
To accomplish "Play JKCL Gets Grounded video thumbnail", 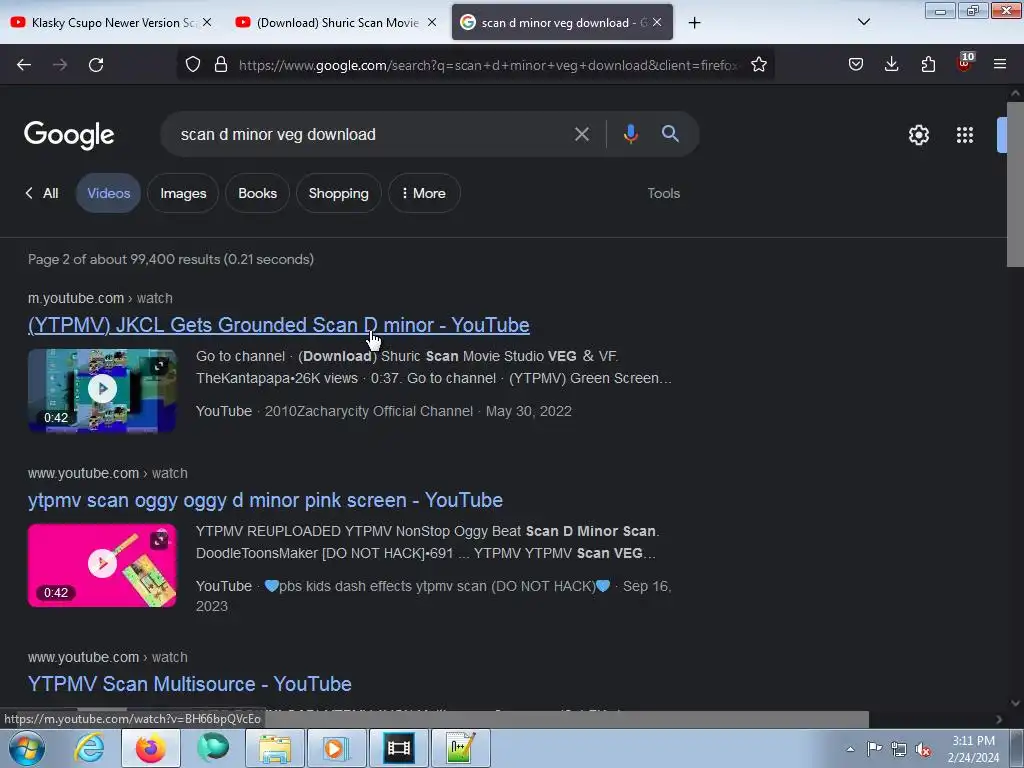I will [x=102, y=390].
